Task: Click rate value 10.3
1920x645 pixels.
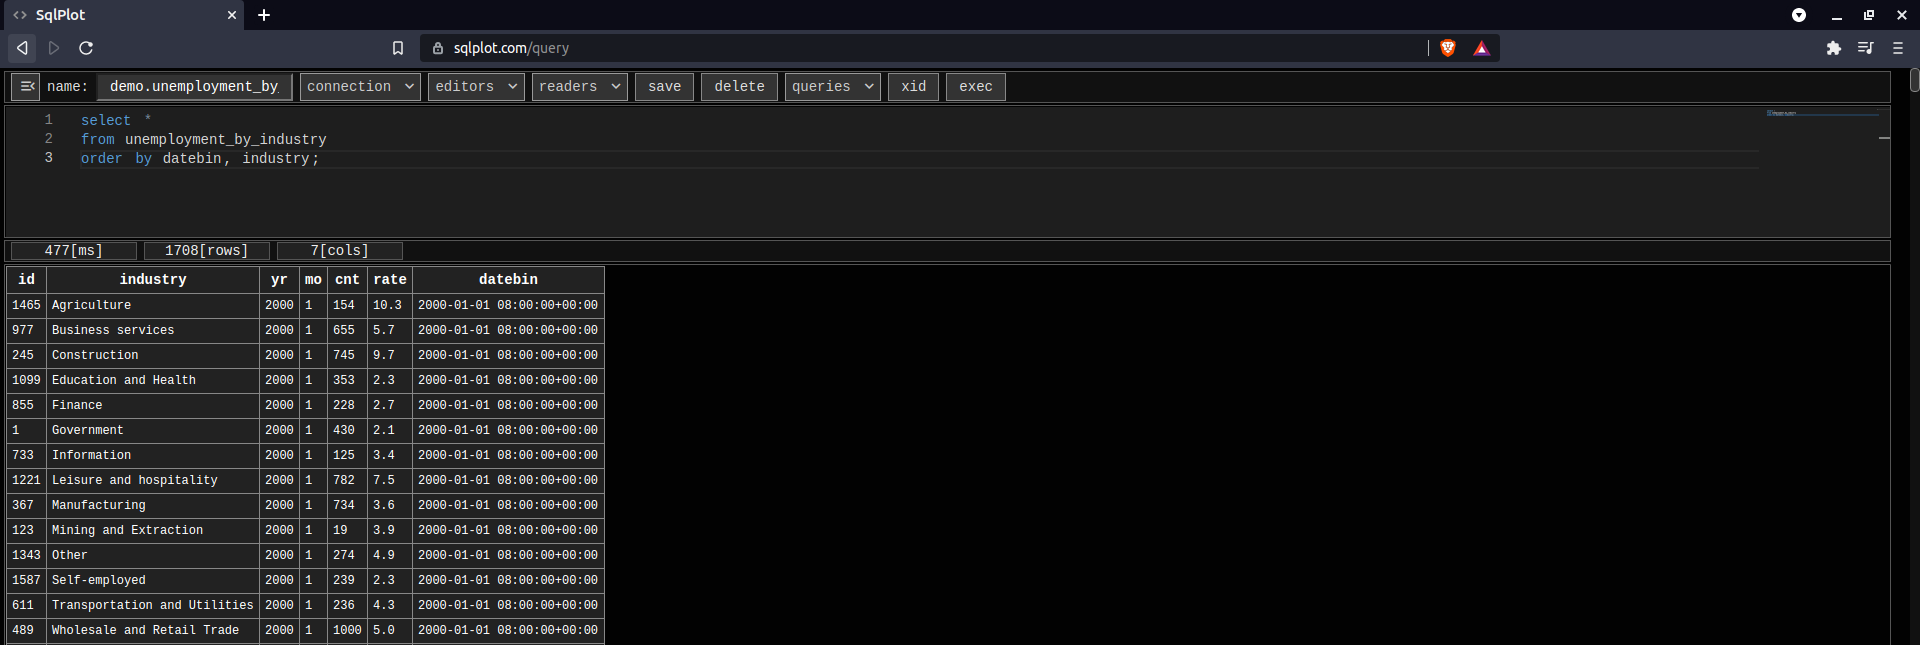Action: [390, 305]
